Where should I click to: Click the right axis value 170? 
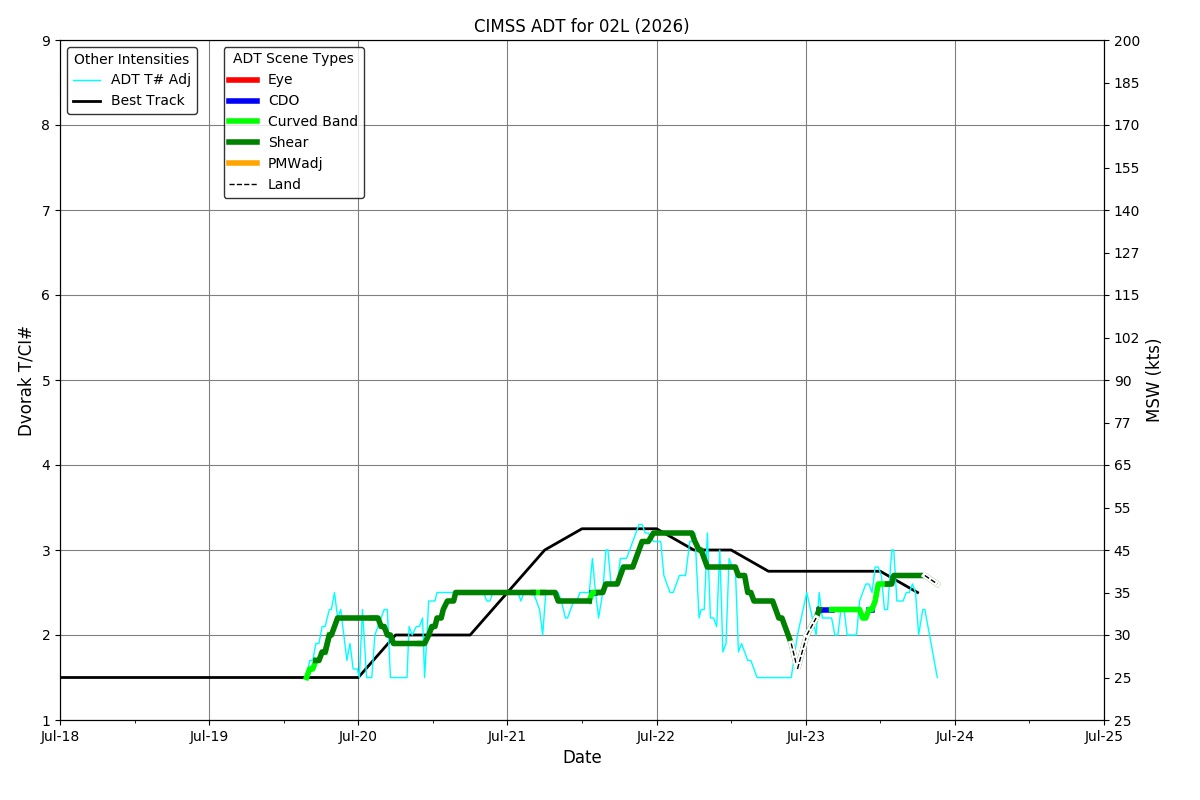(x=1124, y=126)
